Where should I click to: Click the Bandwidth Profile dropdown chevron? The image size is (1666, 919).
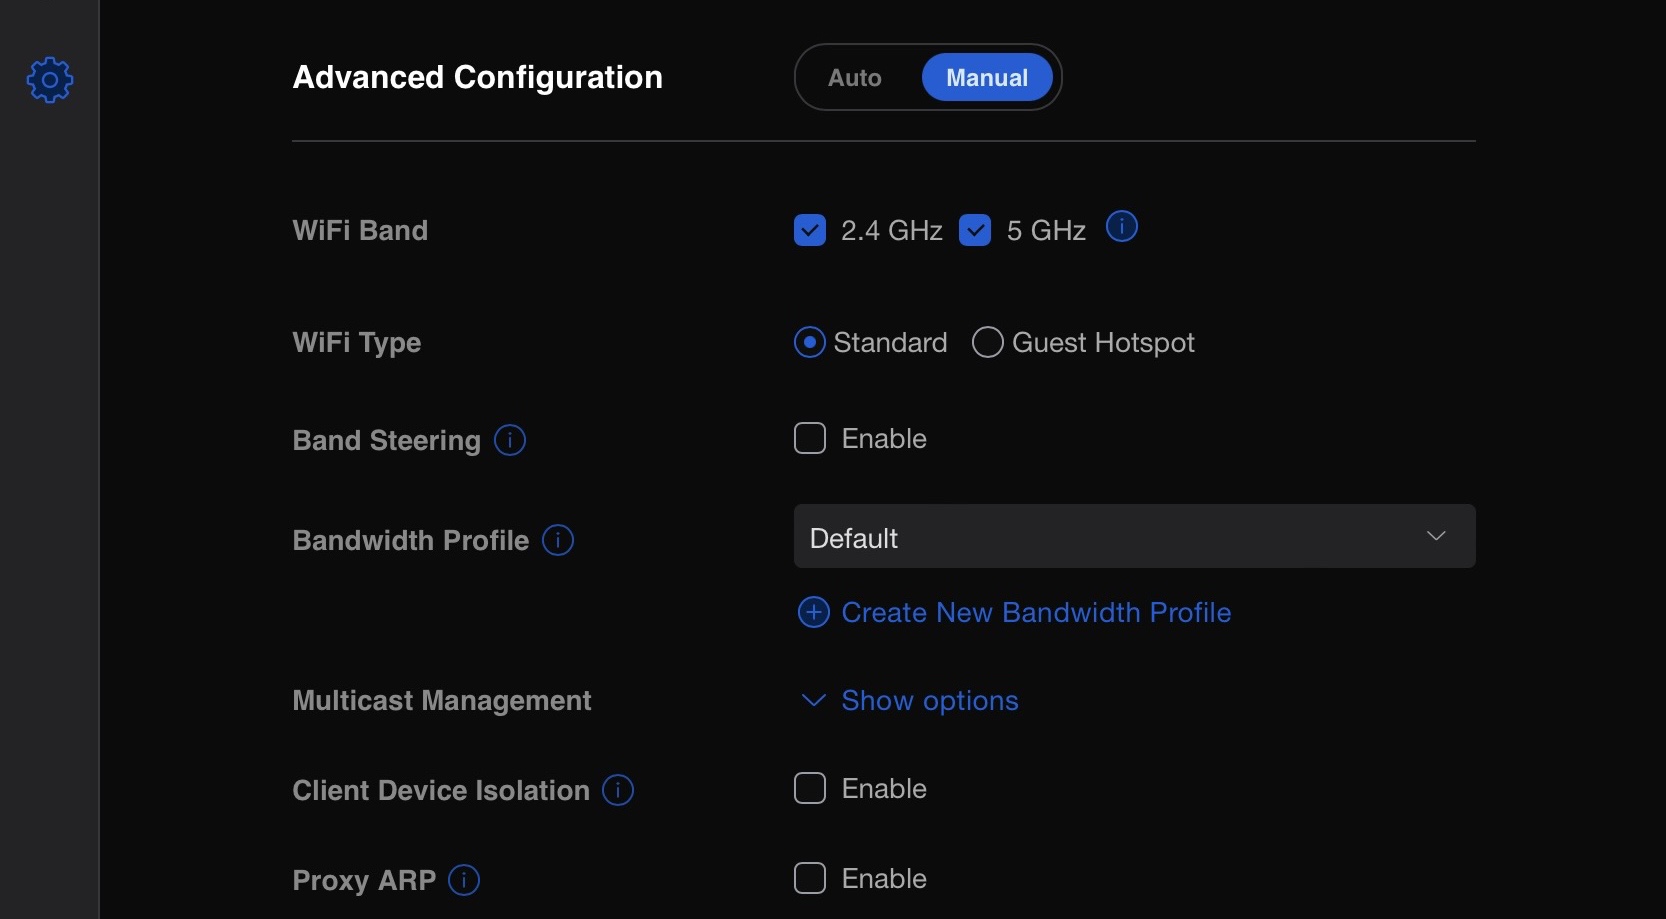1436,536
